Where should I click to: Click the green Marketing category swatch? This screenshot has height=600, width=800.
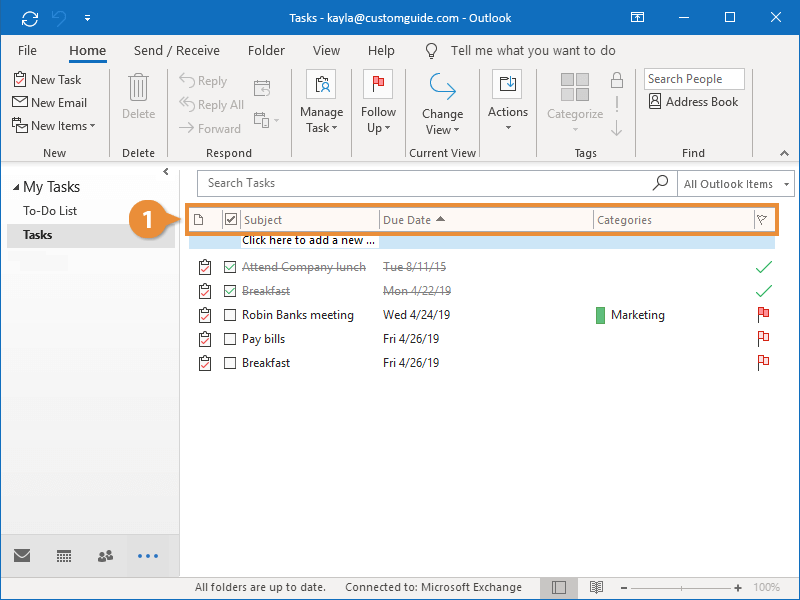coord(600,315)
